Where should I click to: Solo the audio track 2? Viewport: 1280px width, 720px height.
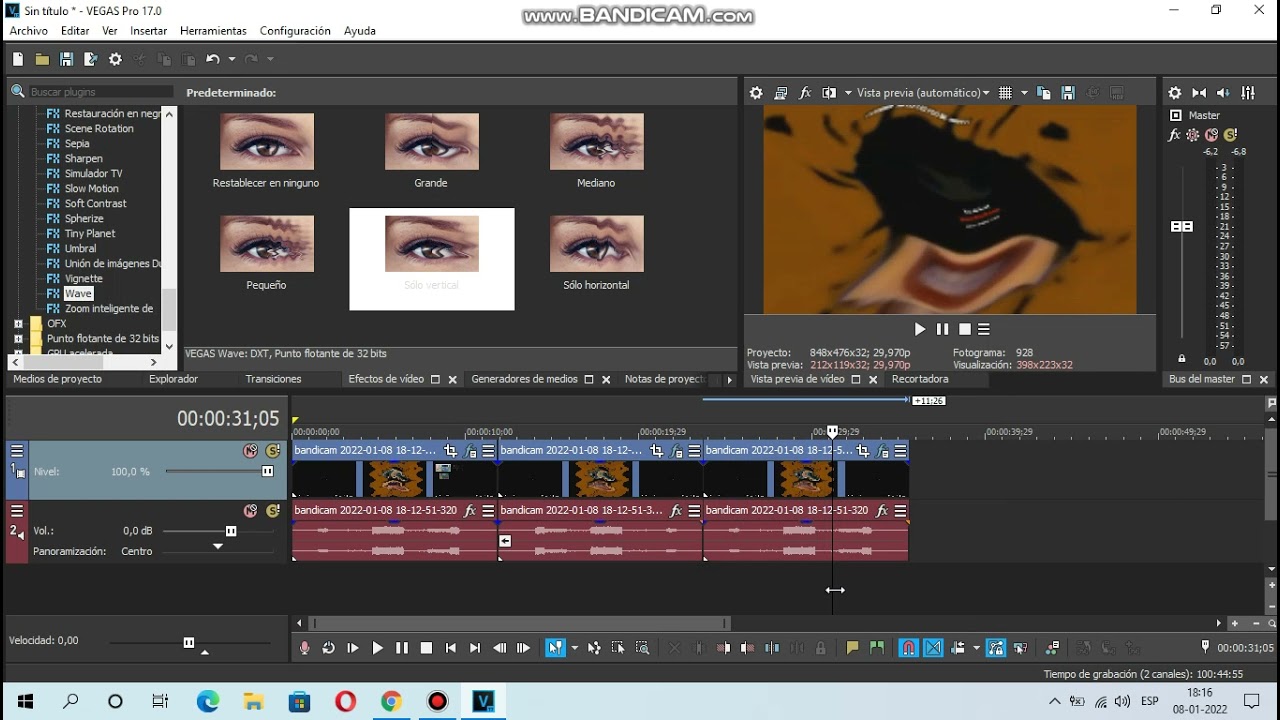pos(273,511)
